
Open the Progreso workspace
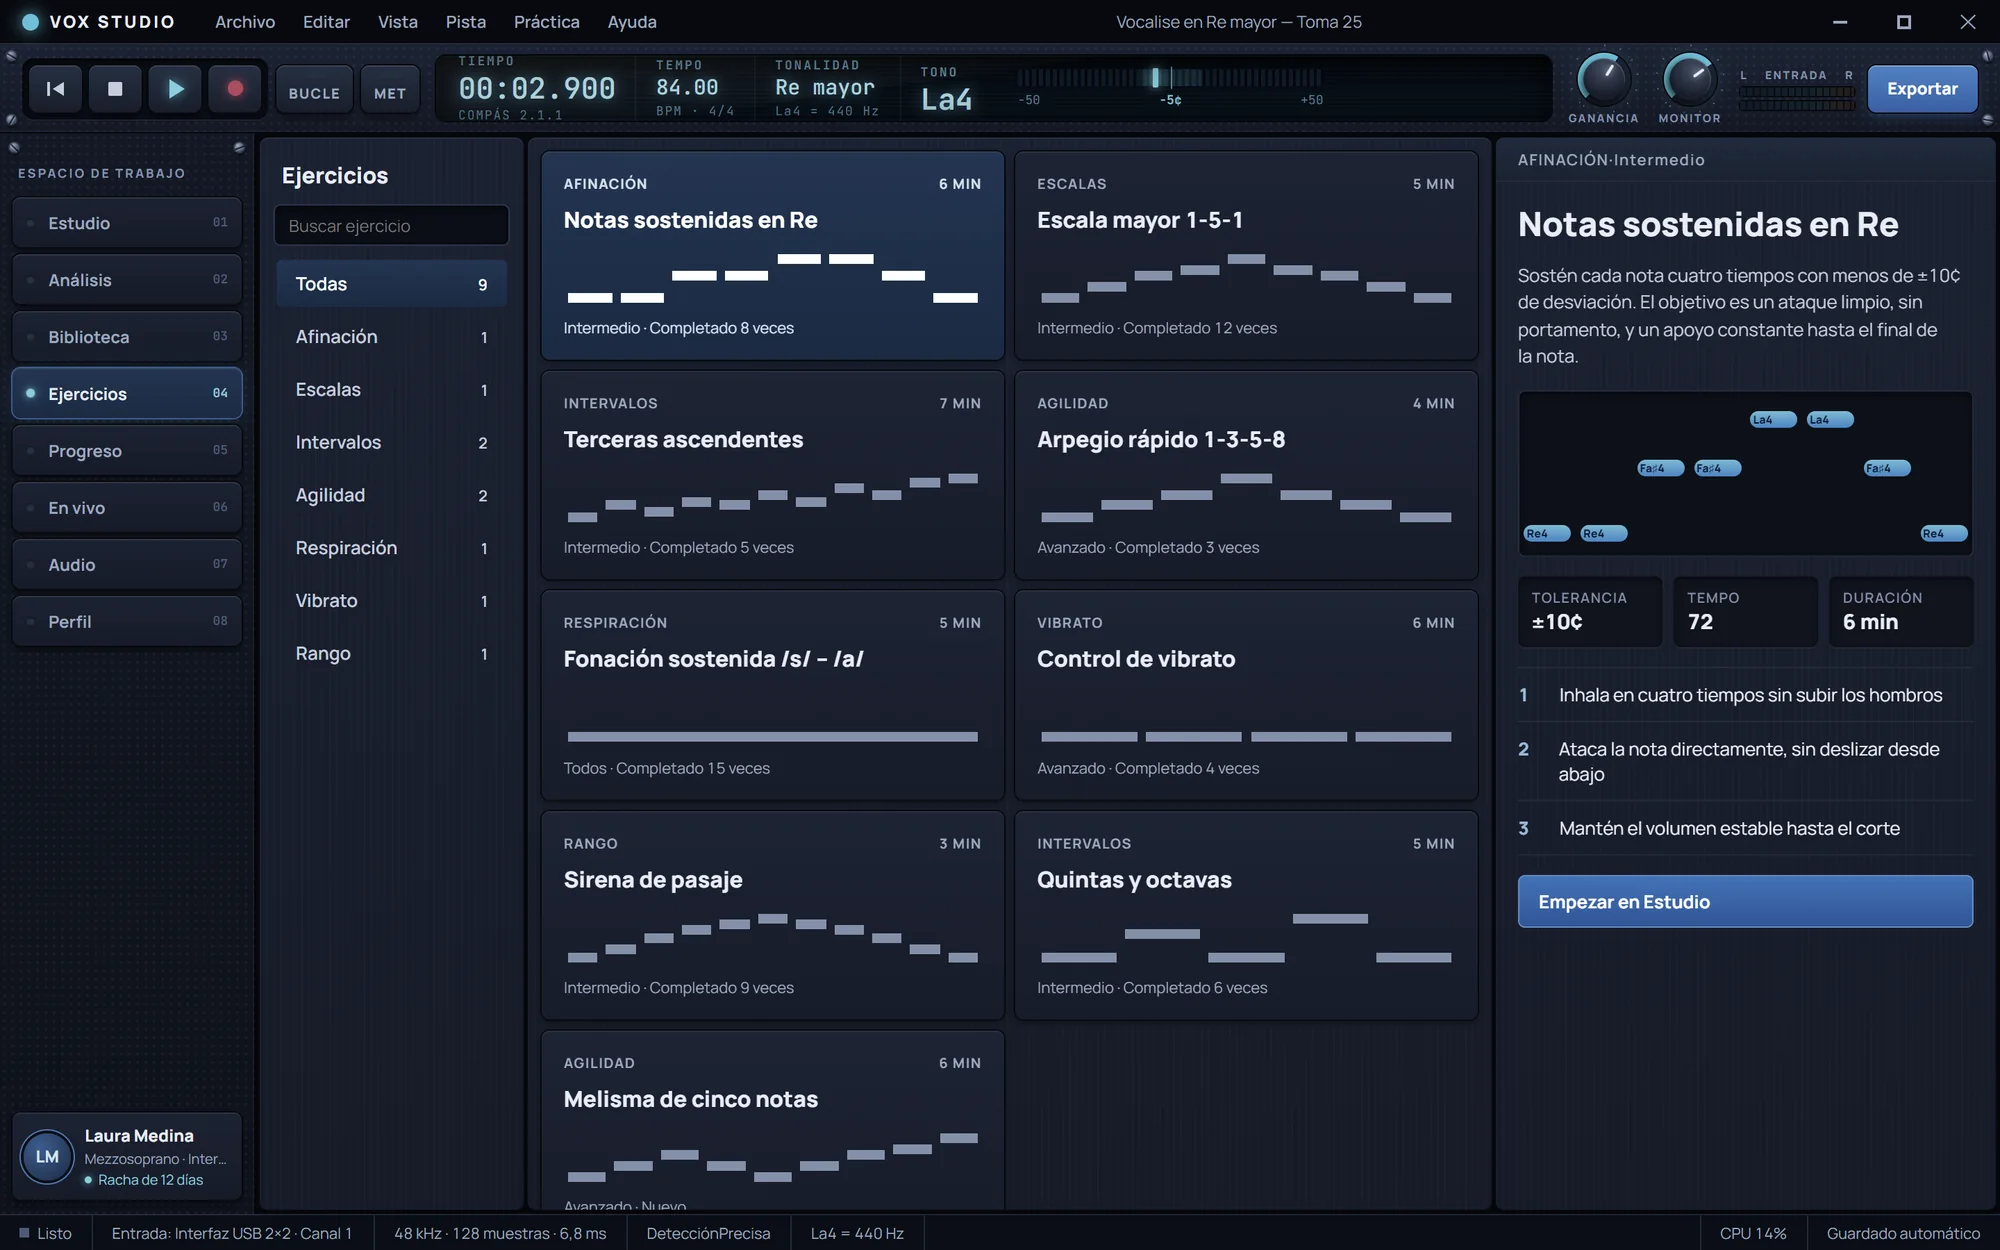(127, 451)
